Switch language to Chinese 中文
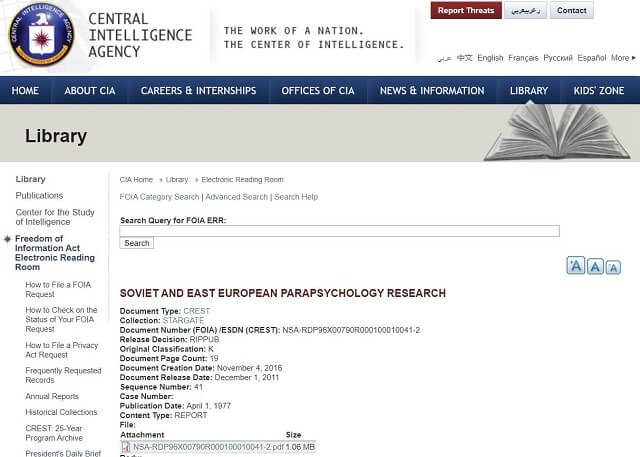 click(x=464, y=58)
